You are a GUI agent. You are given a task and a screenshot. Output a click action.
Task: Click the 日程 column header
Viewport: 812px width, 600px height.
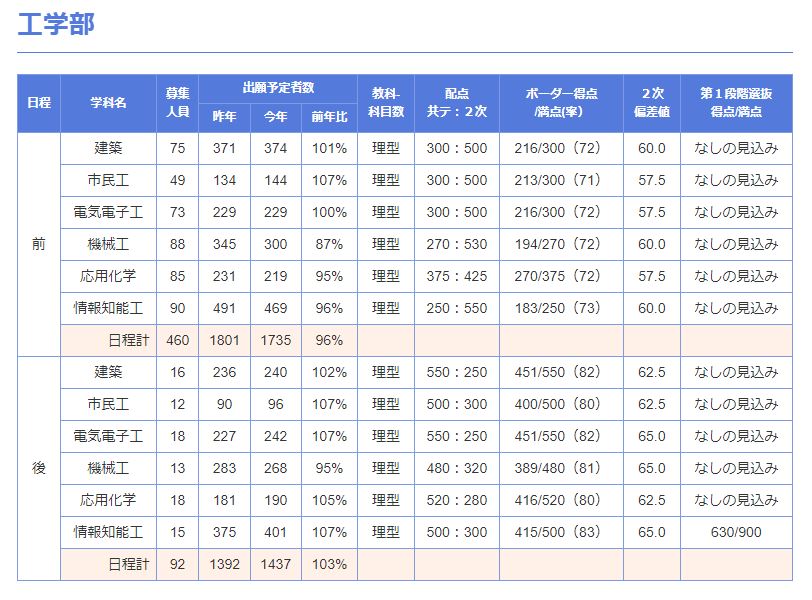(39, 103)
